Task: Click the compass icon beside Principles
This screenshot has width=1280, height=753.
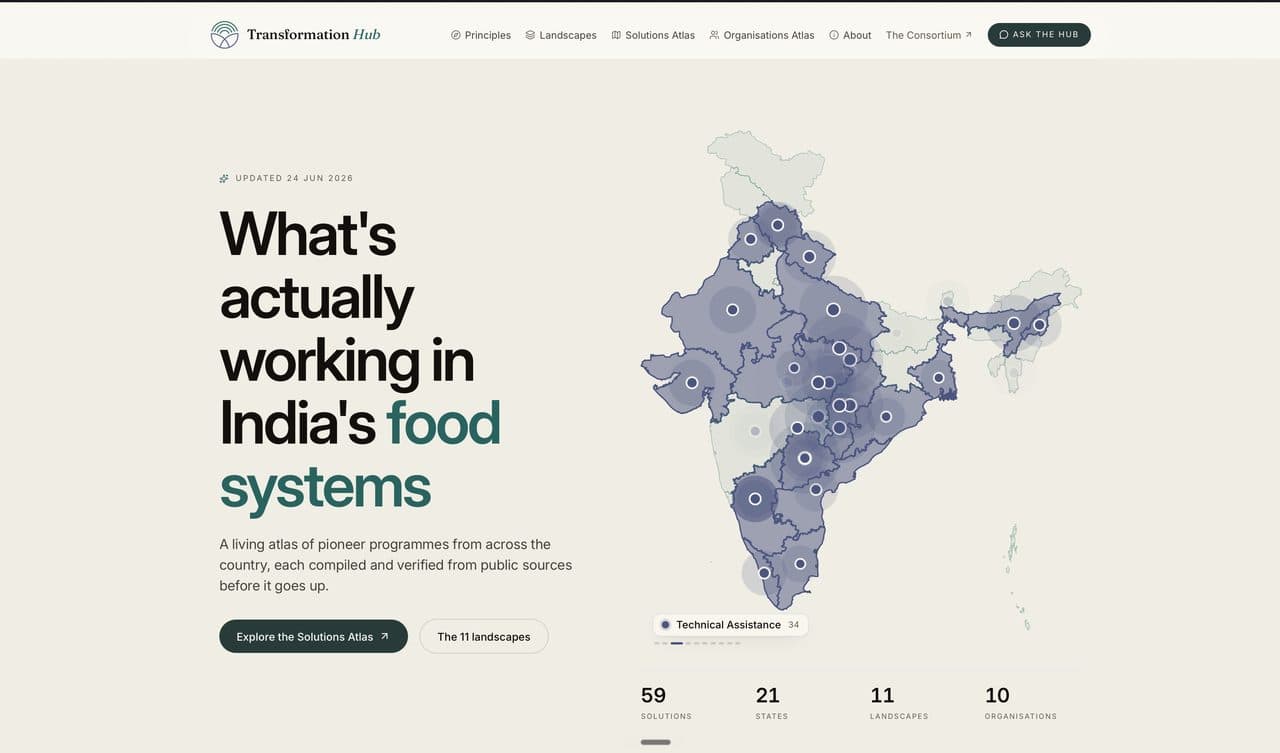Action: [456, 35]
